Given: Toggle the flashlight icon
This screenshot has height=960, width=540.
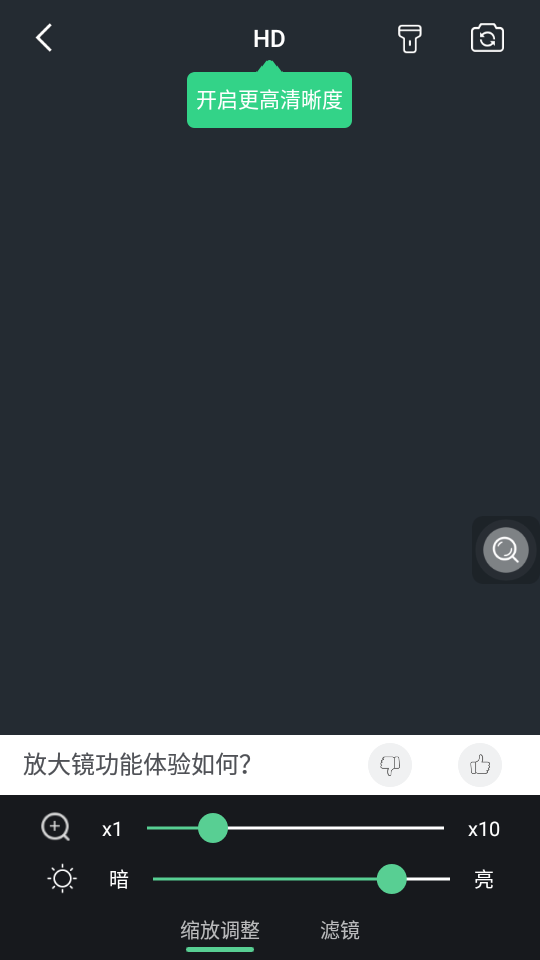Looking at the screenshot, I should tap(410, 39).
